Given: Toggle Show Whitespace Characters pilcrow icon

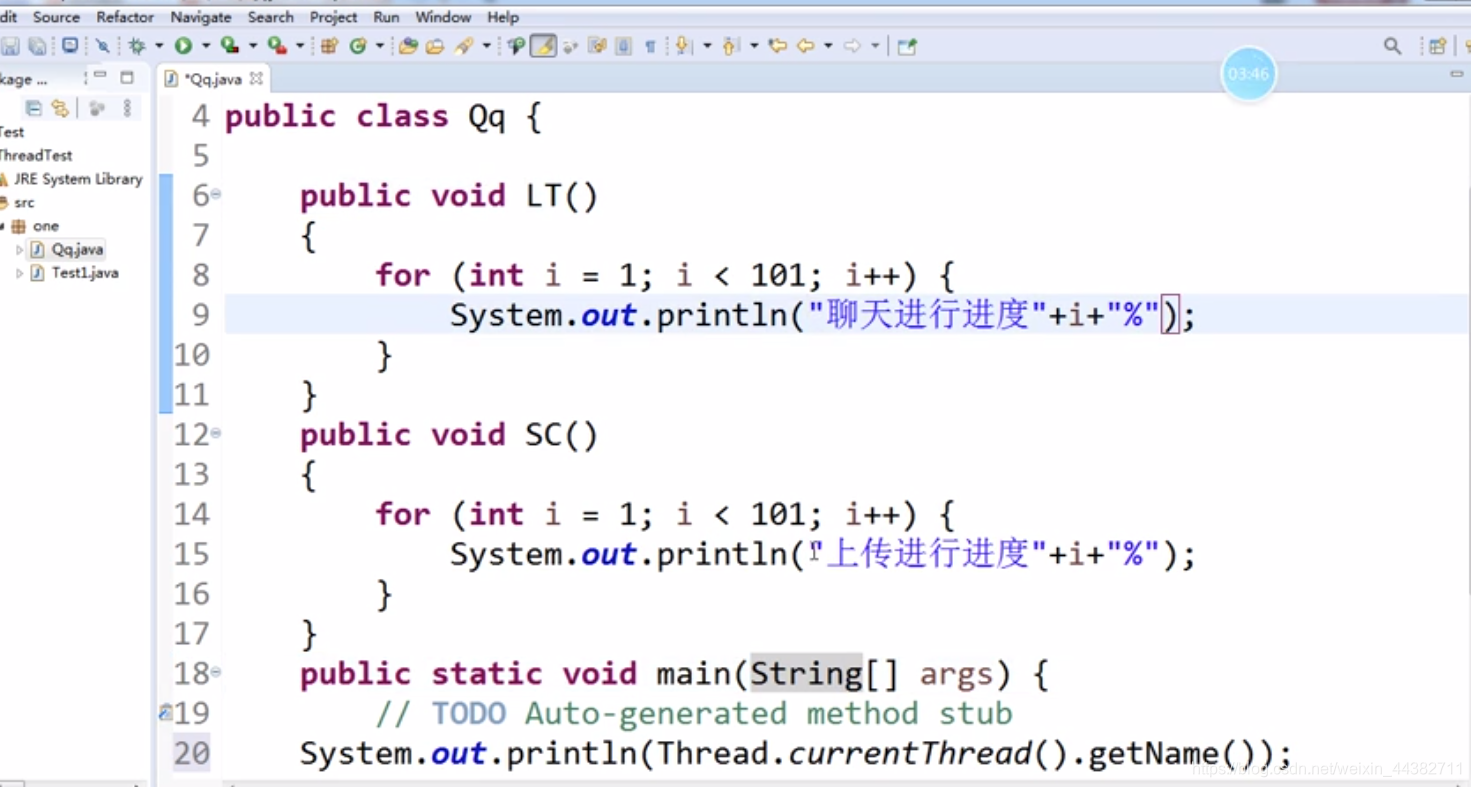Looking at the screenshot, I should [x=650, y=46].
